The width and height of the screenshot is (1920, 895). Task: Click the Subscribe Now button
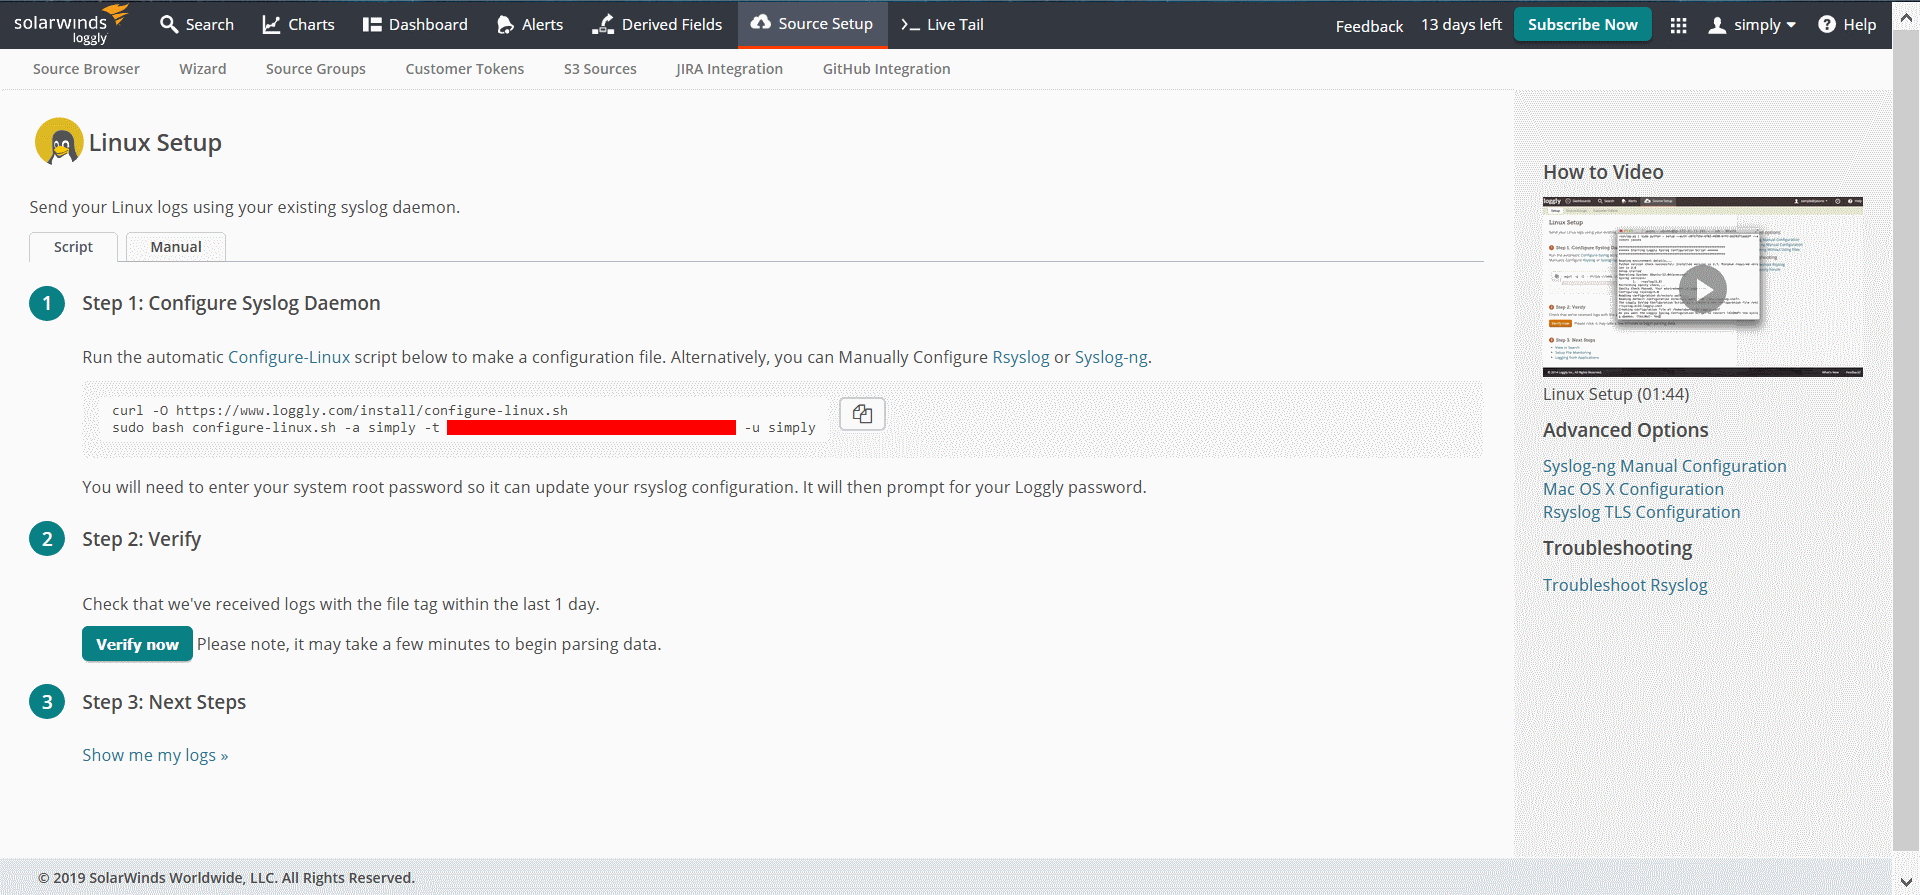[x=1582, y=24]
